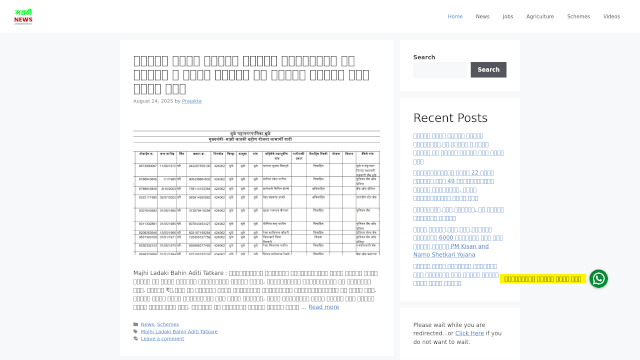Open the WhatsApp chat icon
Screen dimensions: 640x360
coord(598,279)
